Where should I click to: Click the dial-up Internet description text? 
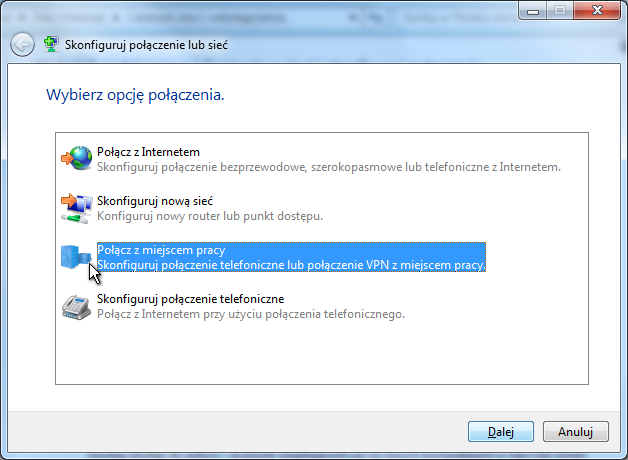[x=250, y=314]
